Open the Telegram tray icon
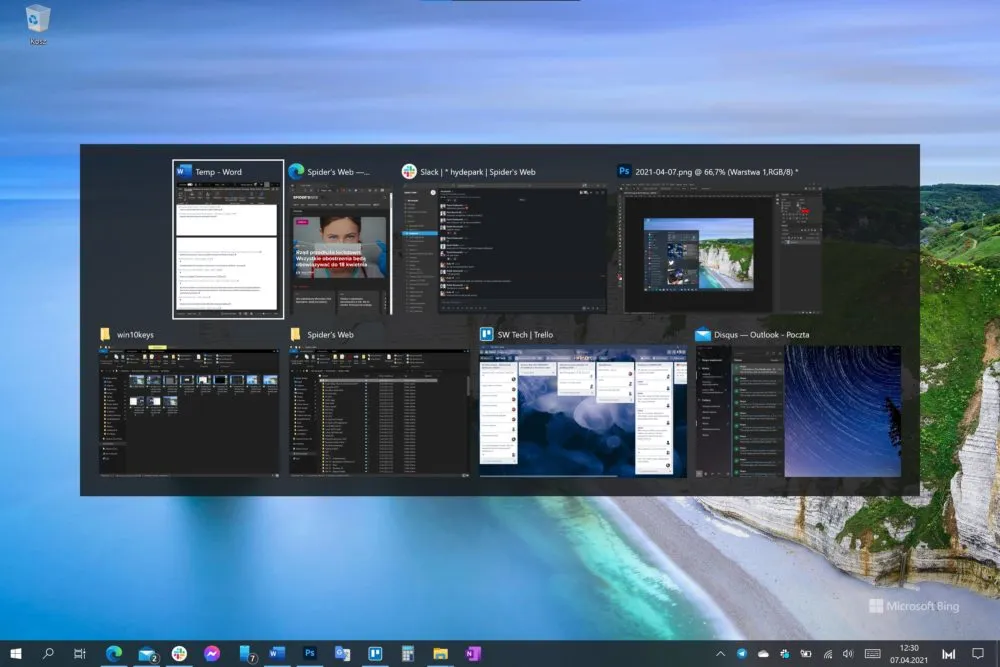The image size is (1000, 667). coord(742,654)
